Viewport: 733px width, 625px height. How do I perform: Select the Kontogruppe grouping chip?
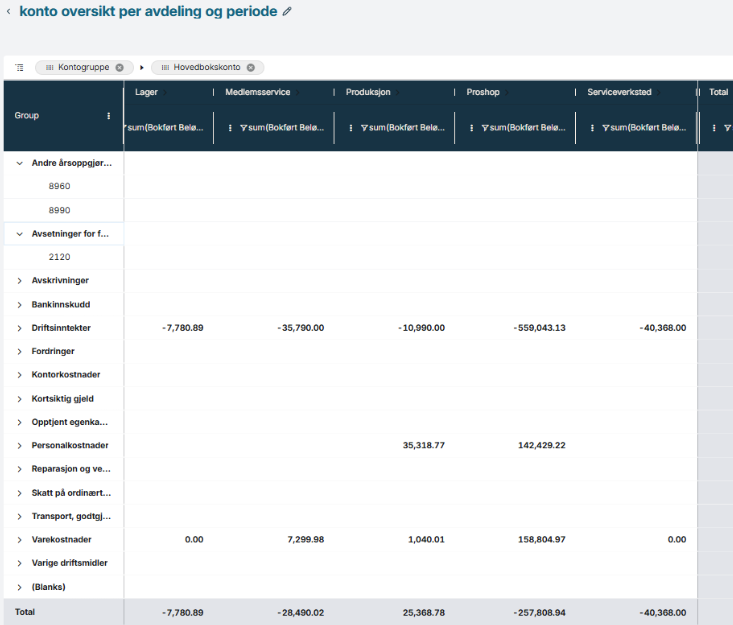point(78,67)
